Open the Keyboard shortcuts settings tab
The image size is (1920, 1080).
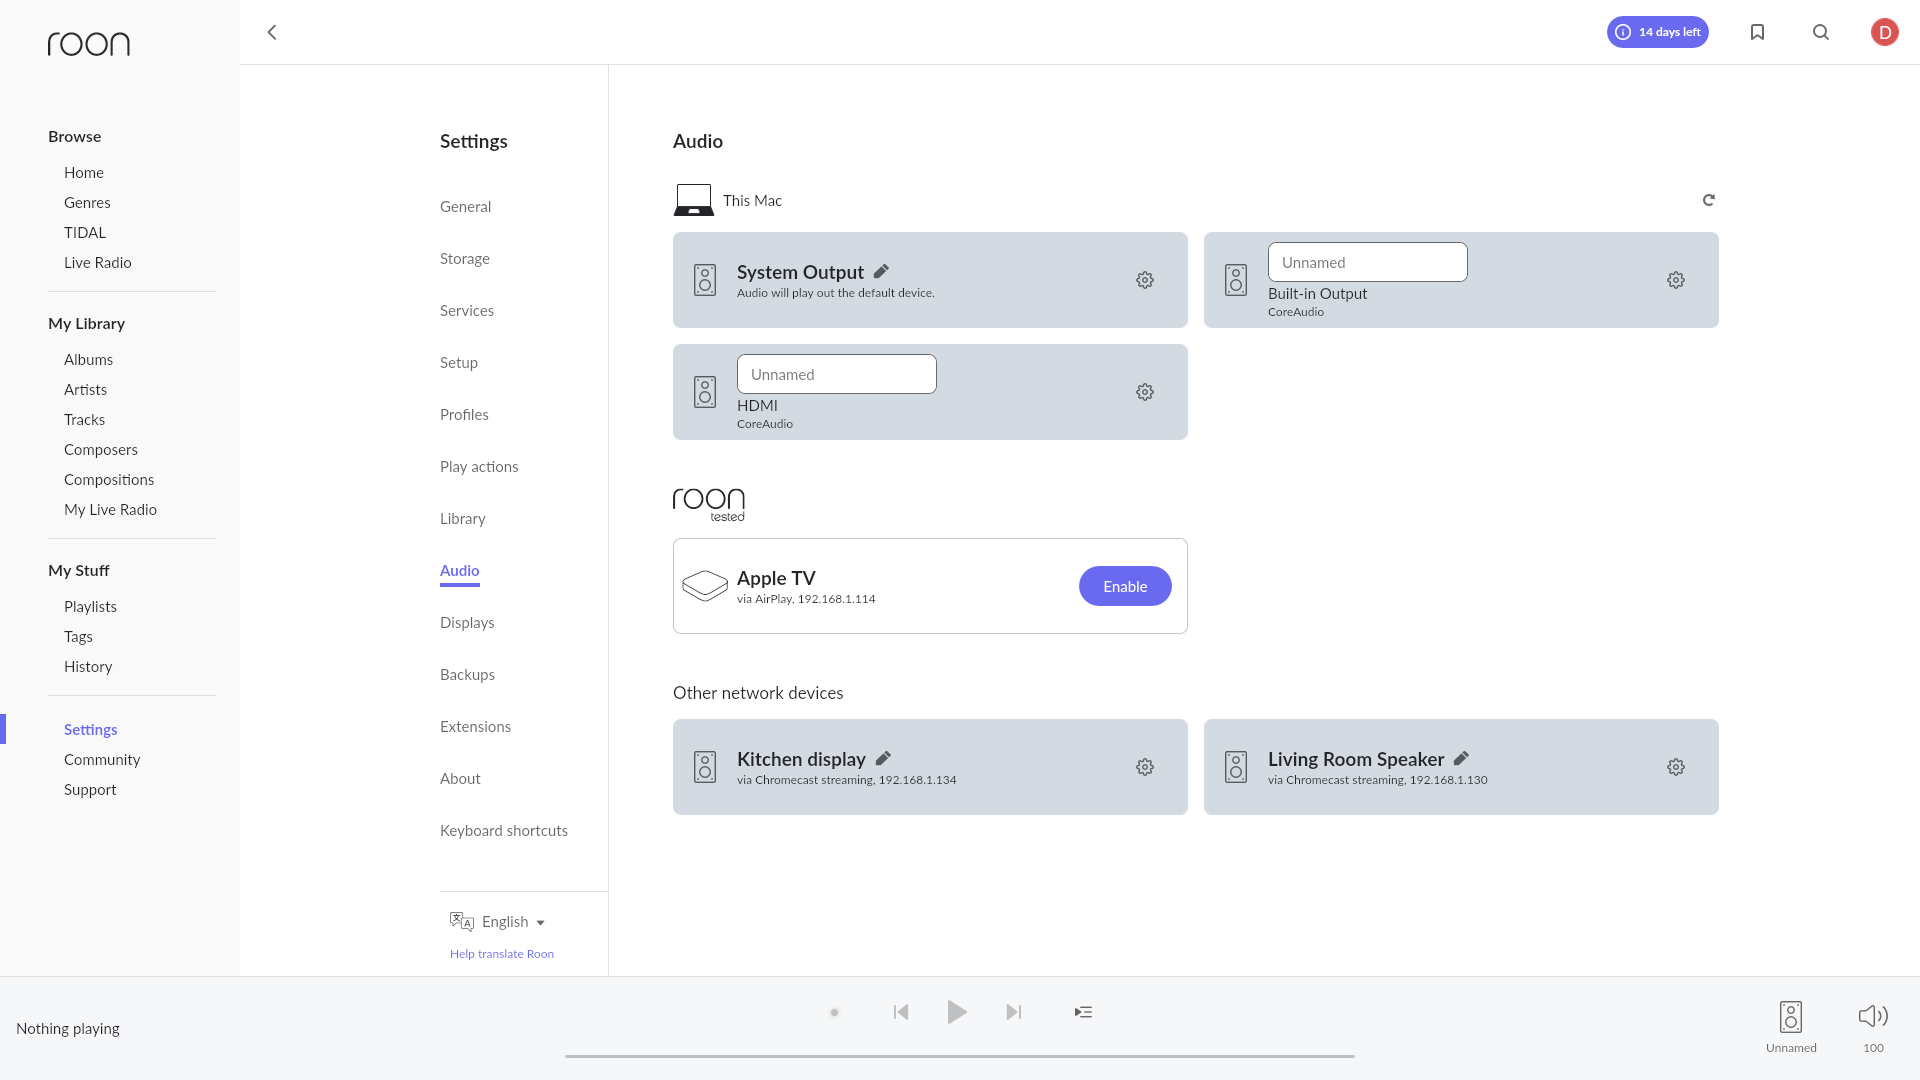click(x=504, y=831)
